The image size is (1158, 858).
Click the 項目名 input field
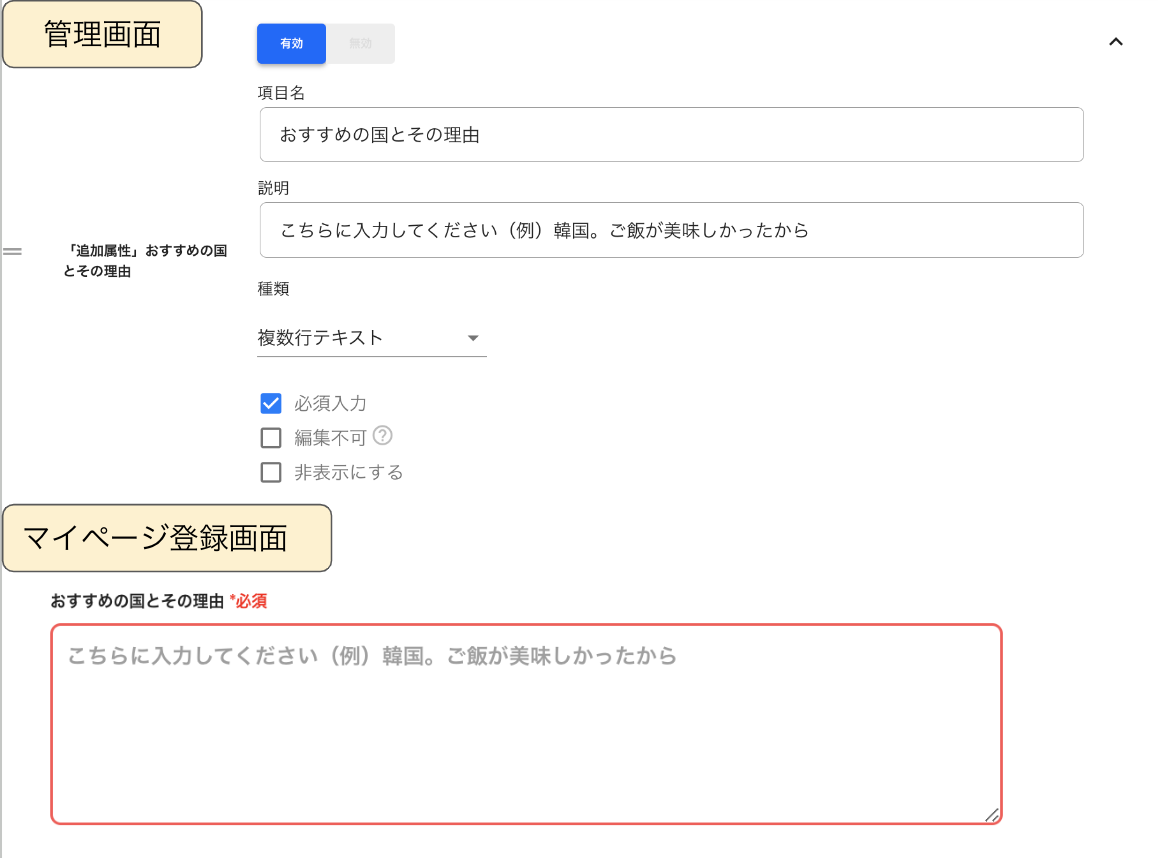(x=671, y=134)
